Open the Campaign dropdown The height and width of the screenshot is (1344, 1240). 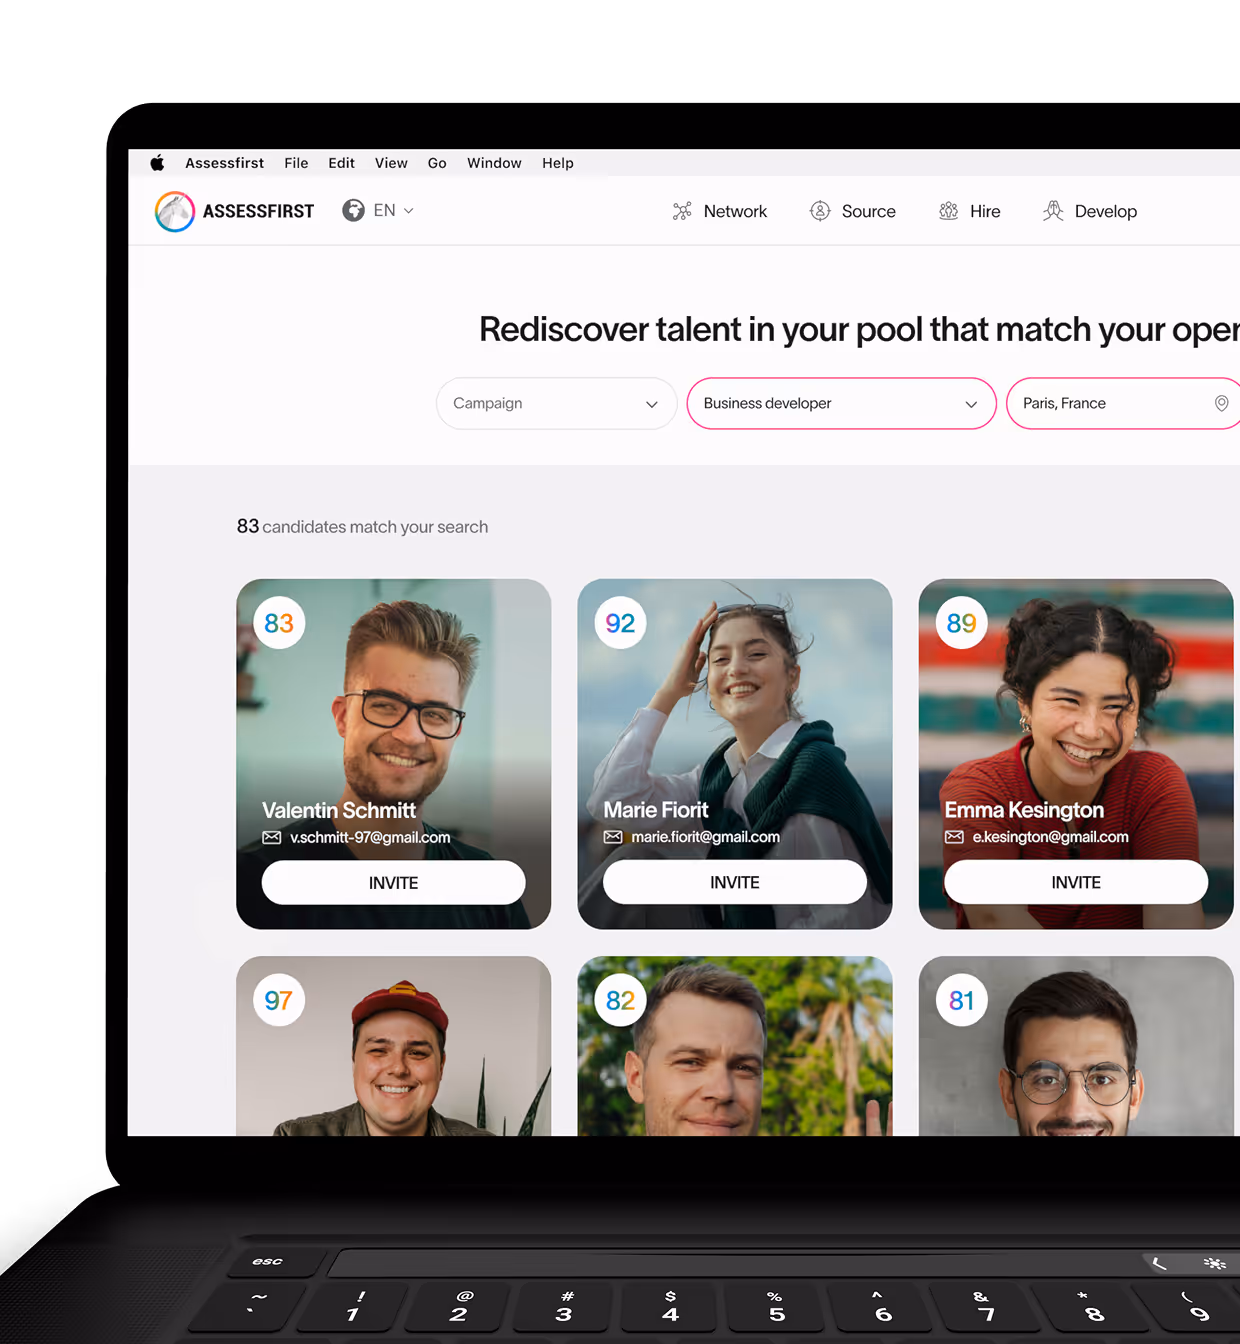point(557,403)
